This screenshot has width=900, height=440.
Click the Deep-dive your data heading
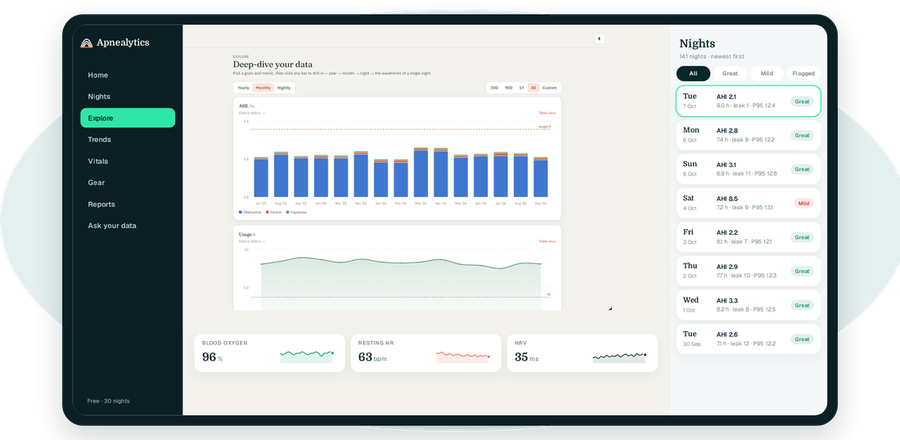[273, 64]
